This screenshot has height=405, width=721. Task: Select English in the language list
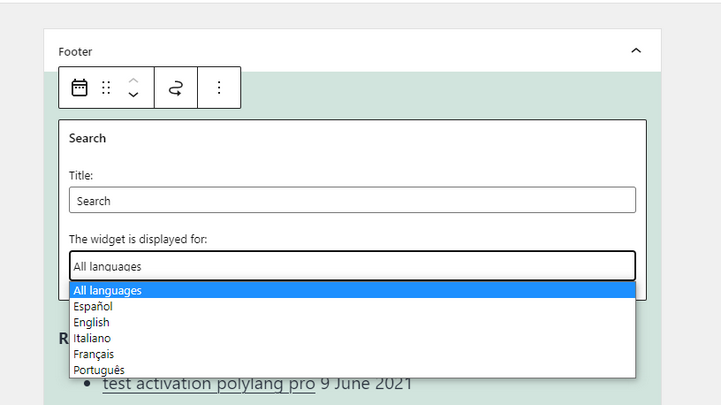coord(92,323)
